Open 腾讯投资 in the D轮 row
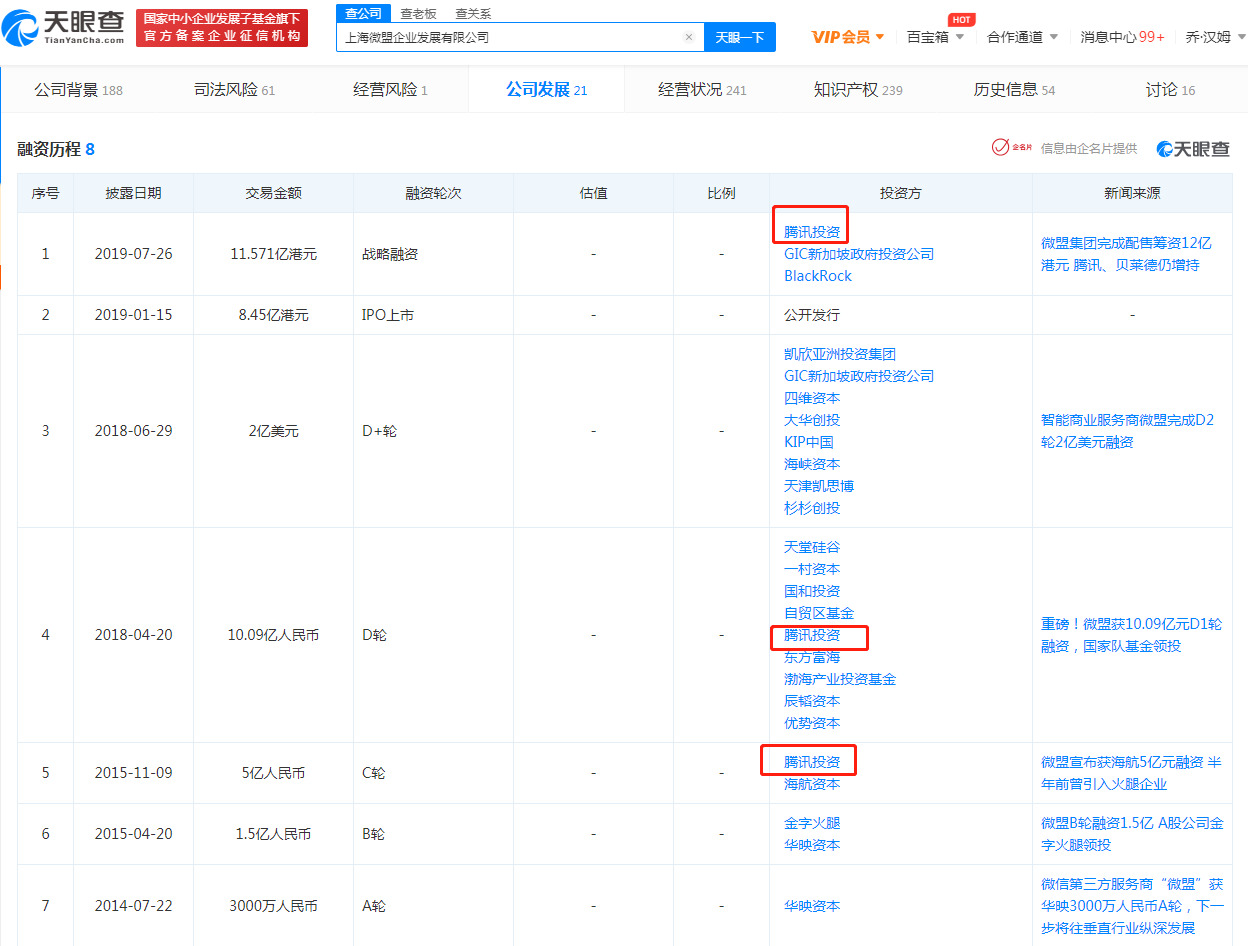The width and height of the screenshot is (1248, 946). 812,635
